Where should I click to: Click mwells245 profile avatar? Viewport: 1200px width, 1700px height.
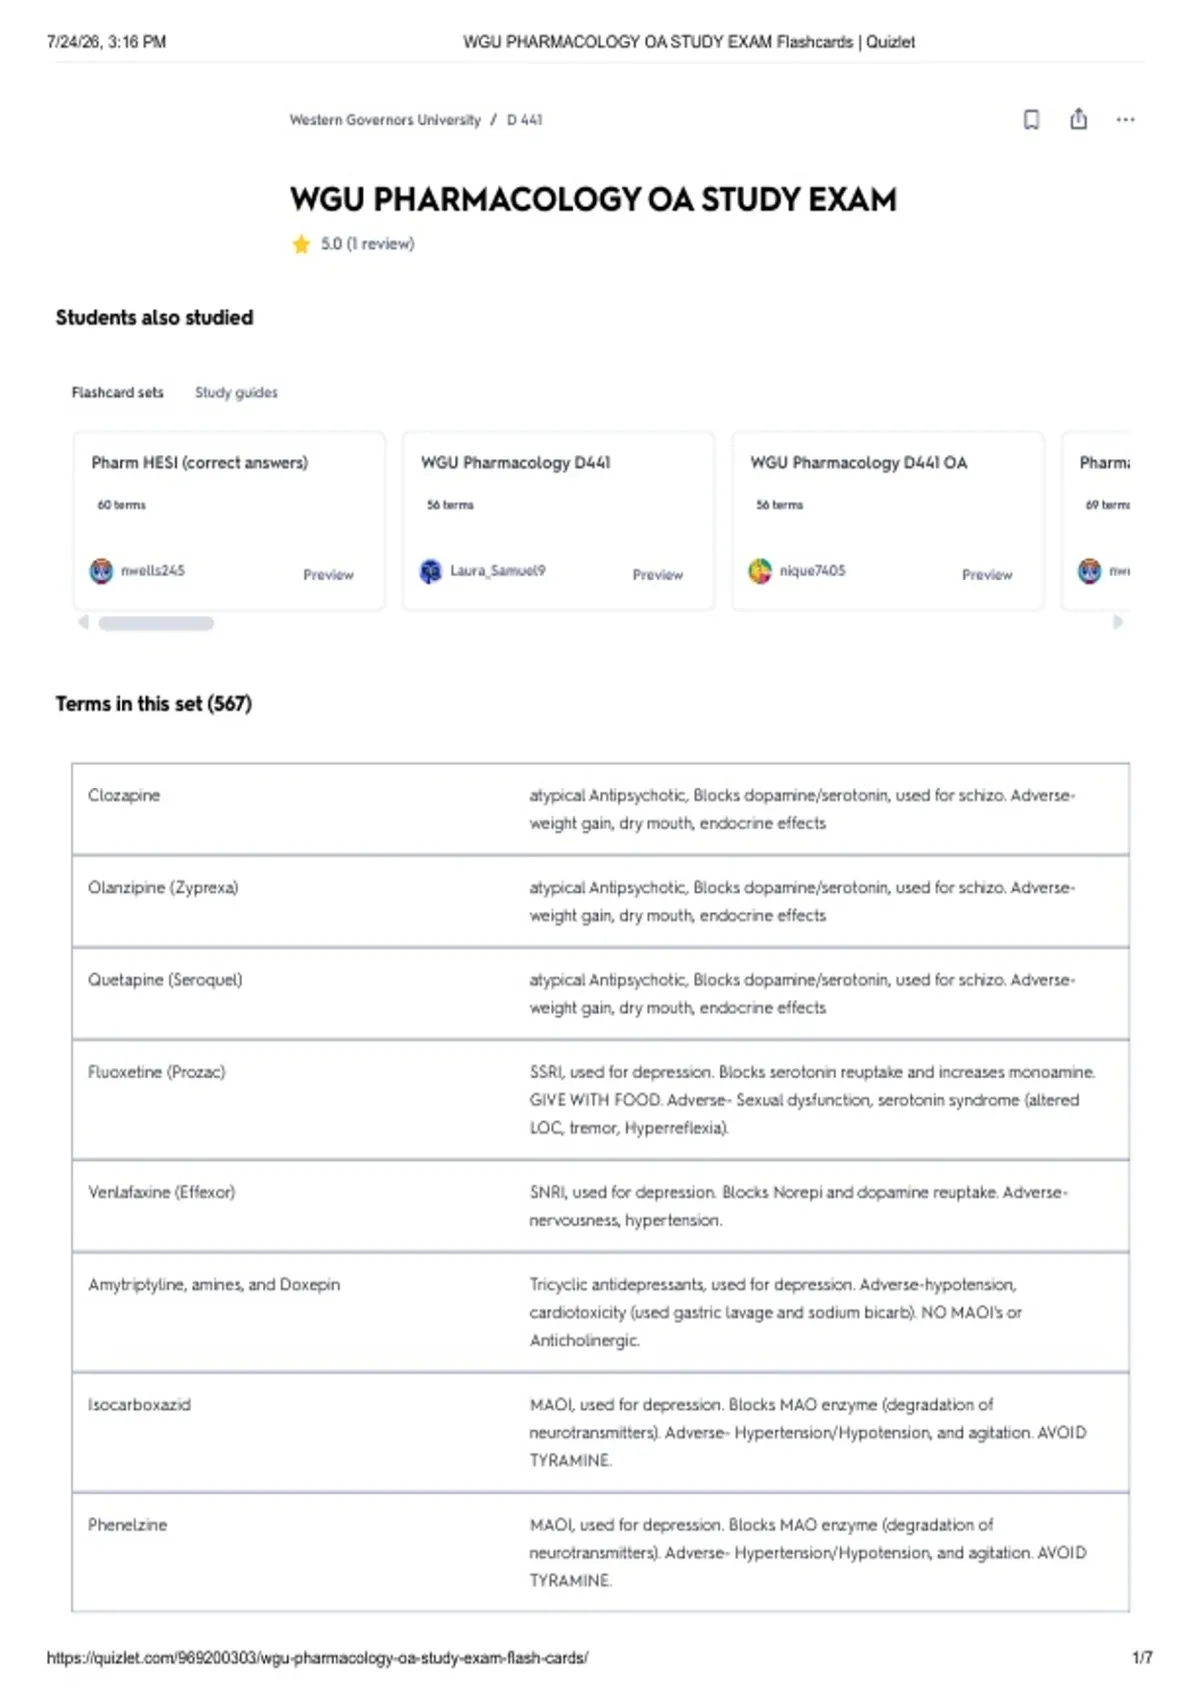pyautogui.click(x=101, y=571)
